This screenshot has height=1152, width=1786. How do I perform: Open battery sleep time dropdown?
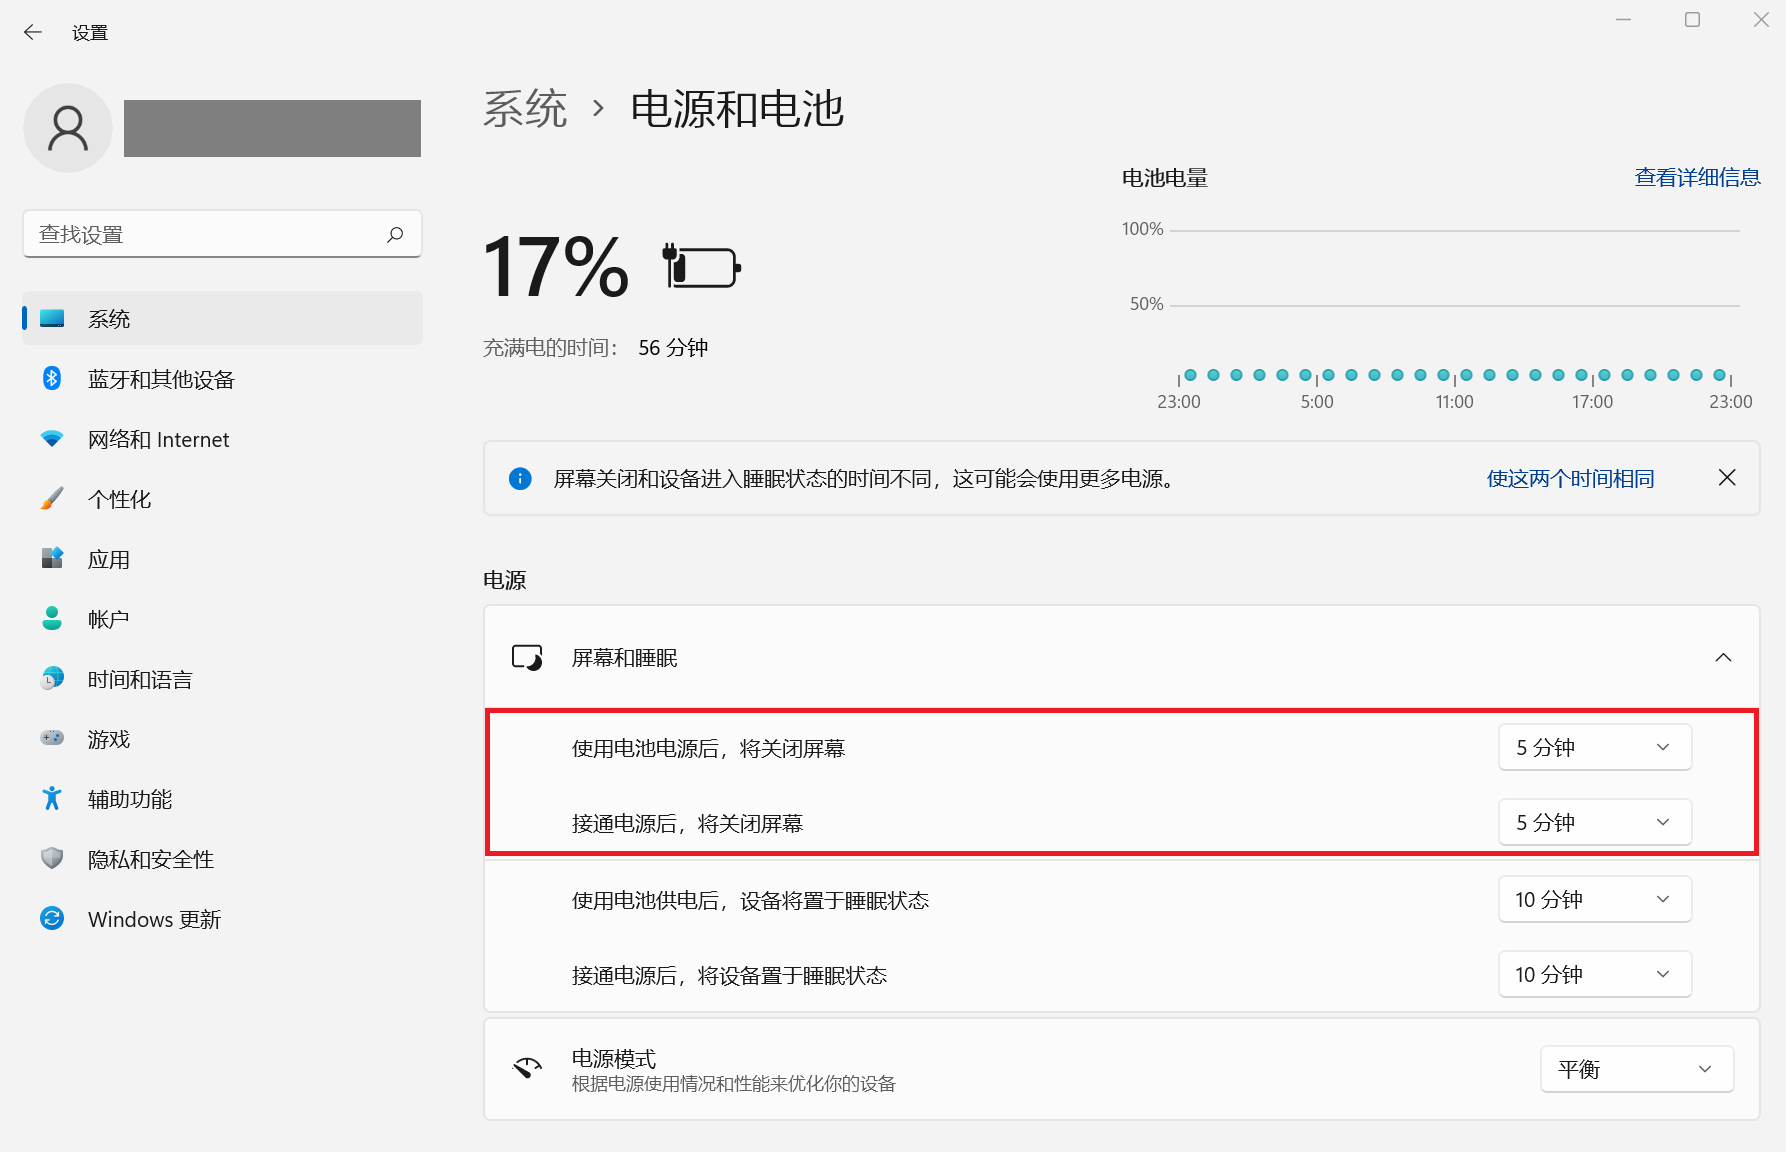[1594, 899]
